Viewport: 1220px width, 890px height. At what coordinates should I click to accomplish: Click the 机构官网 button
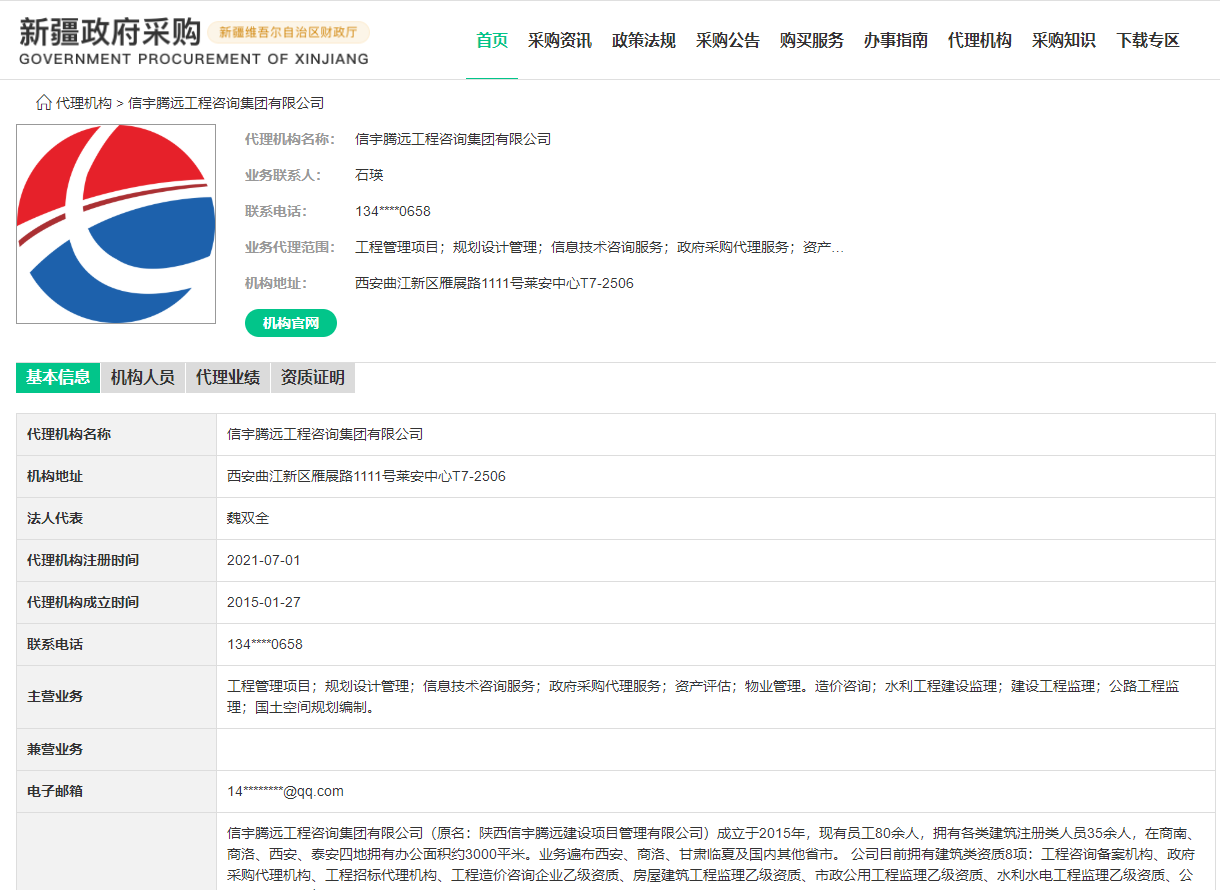pyautogui.click(x=290, y=323)
